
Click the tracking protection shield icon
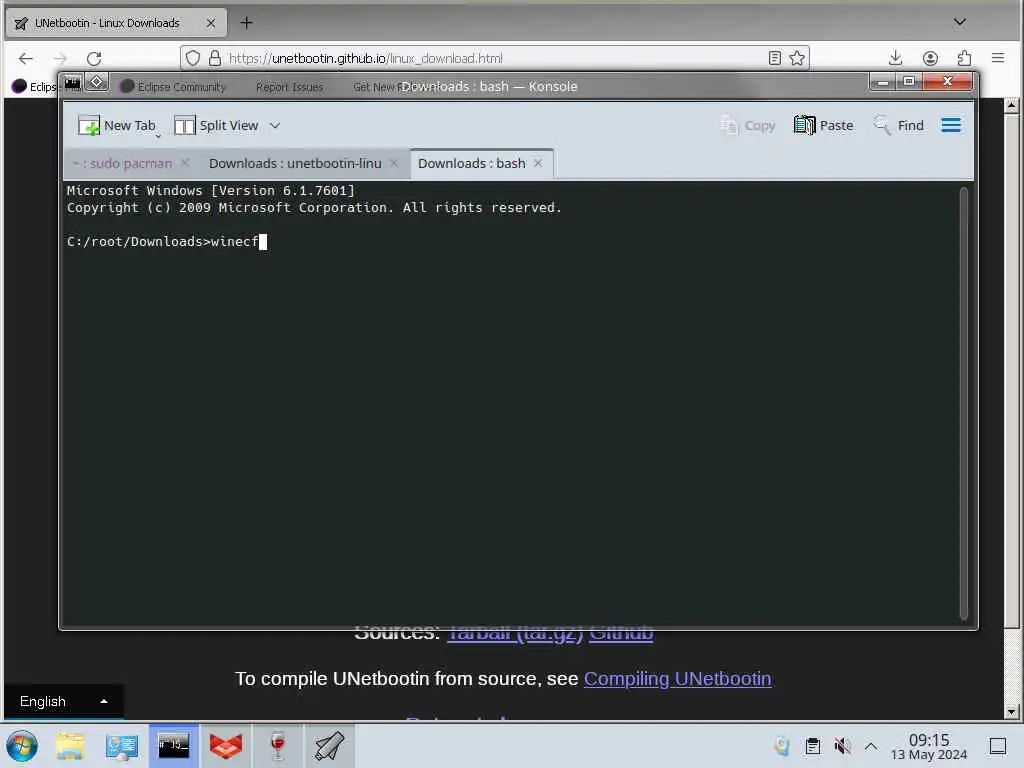(x=193, y=58)
